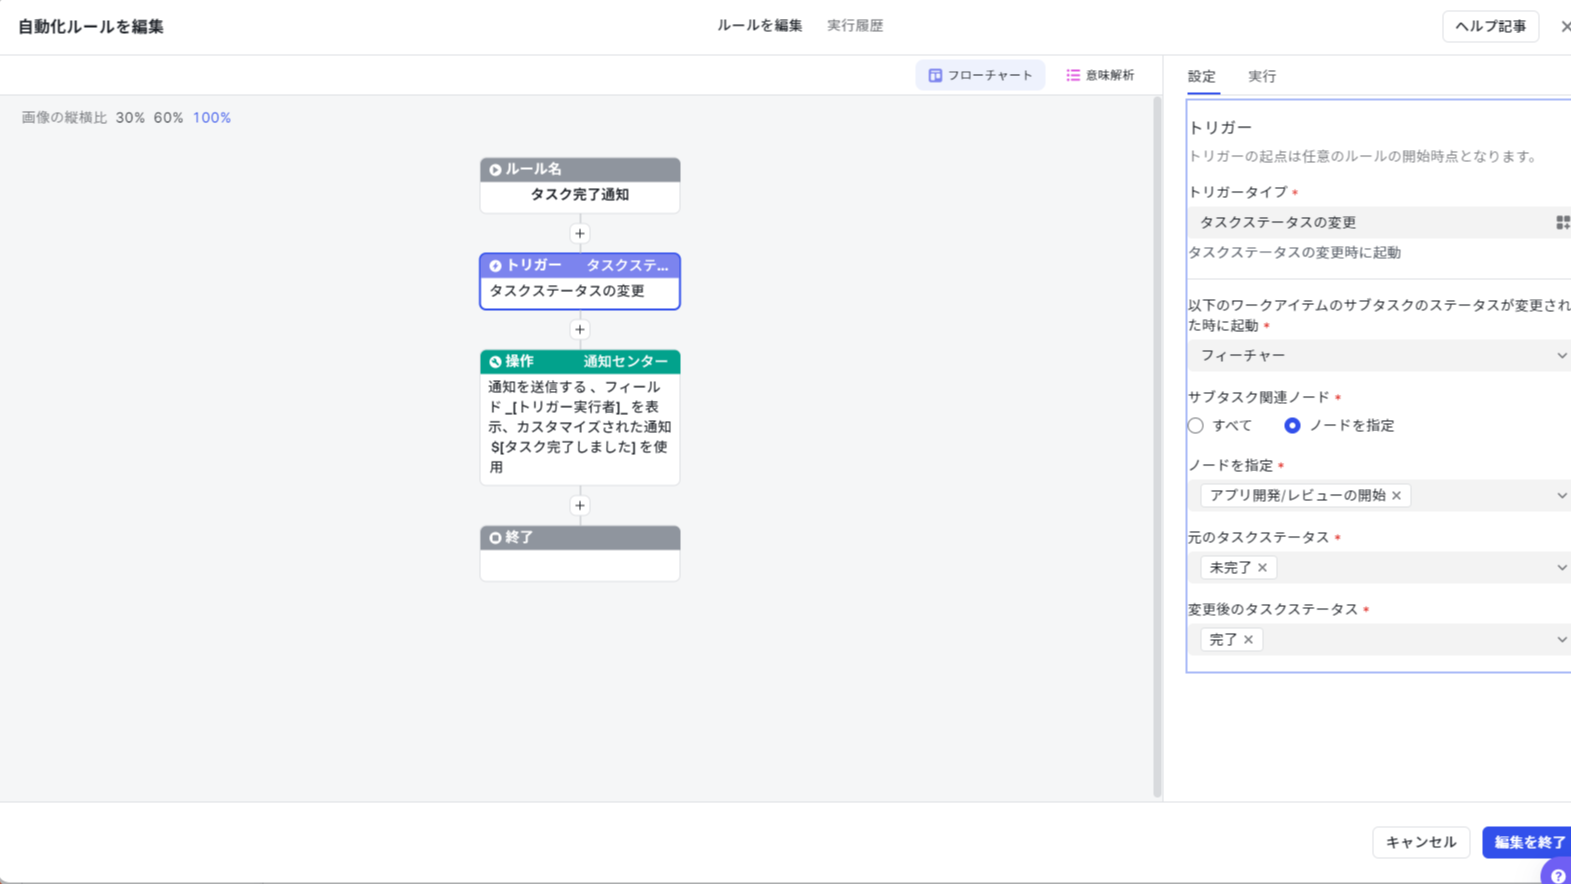Open the help question mark icon

[x=1557, y=875]
